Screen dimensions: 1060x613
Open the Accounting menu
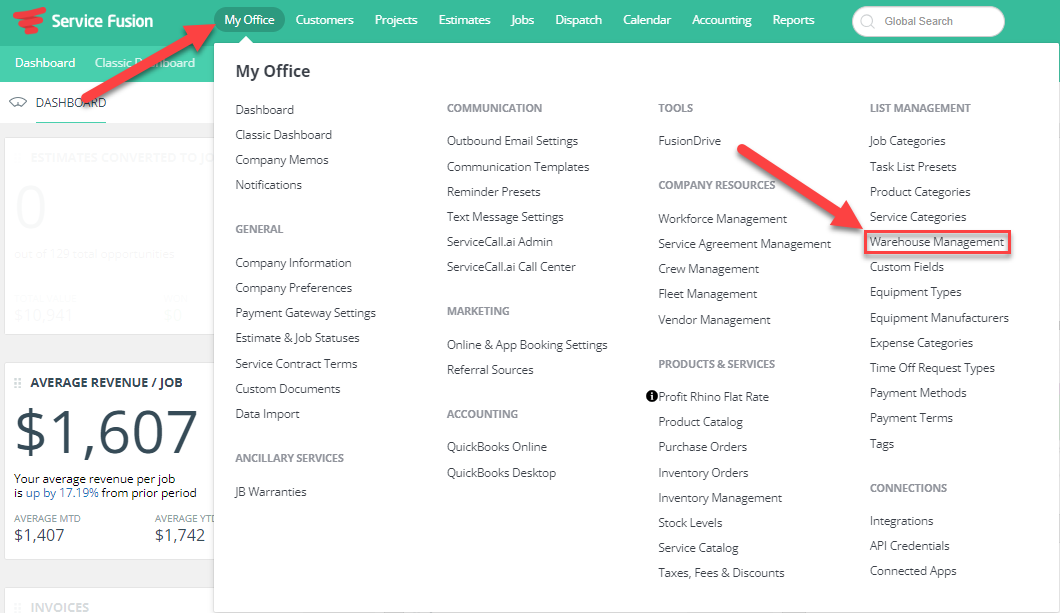722,20
